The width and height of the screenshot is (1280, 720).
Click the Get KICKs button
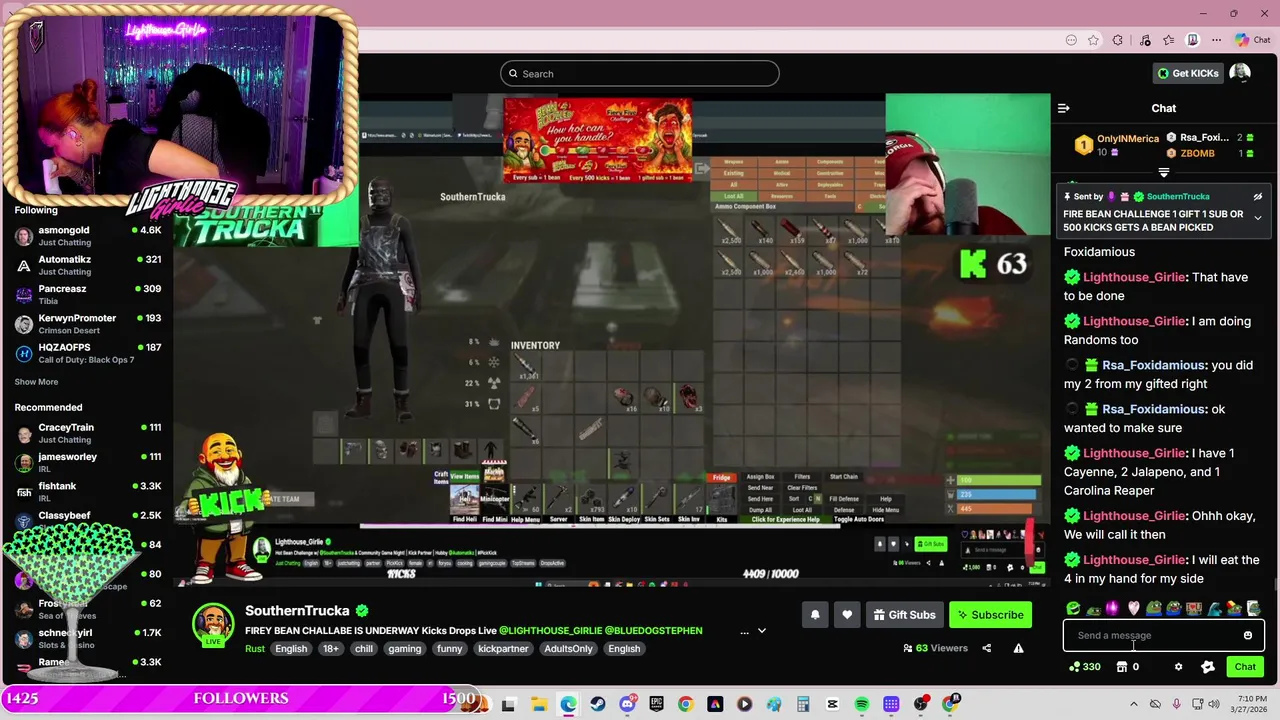1188,73
